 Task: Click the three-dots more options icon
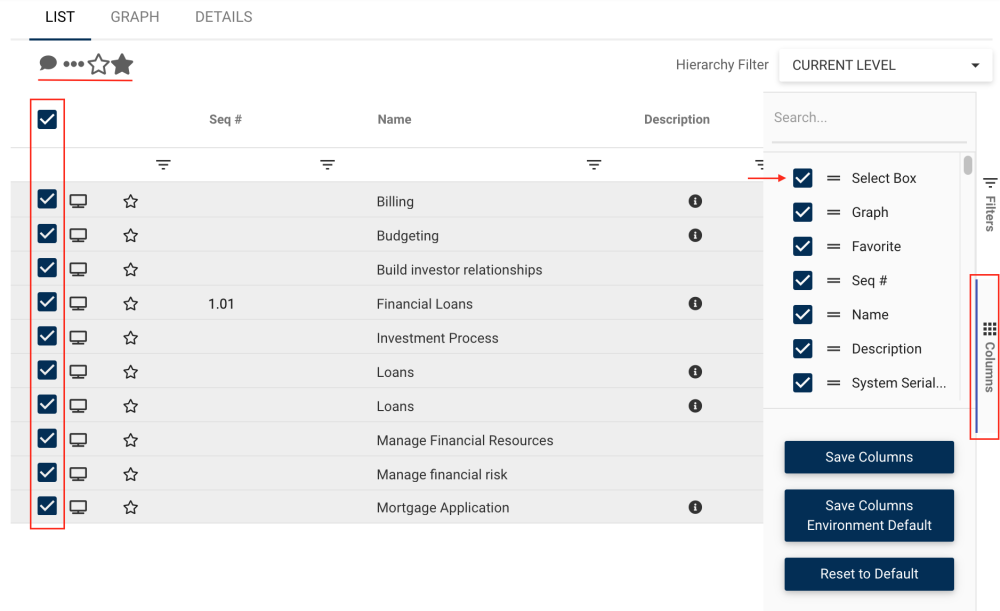click(74, 65)
